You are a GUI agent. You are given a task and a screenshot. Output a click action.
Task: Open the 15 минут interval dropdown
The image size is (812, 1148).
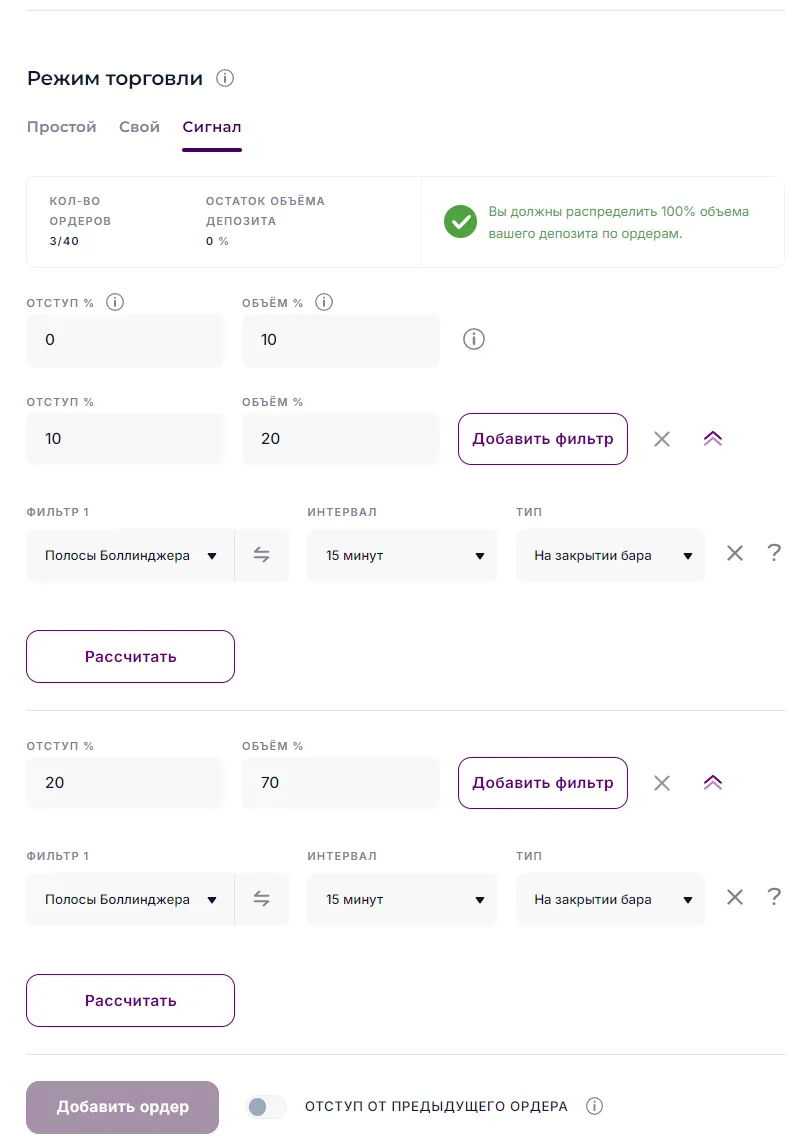click(402, 554)
